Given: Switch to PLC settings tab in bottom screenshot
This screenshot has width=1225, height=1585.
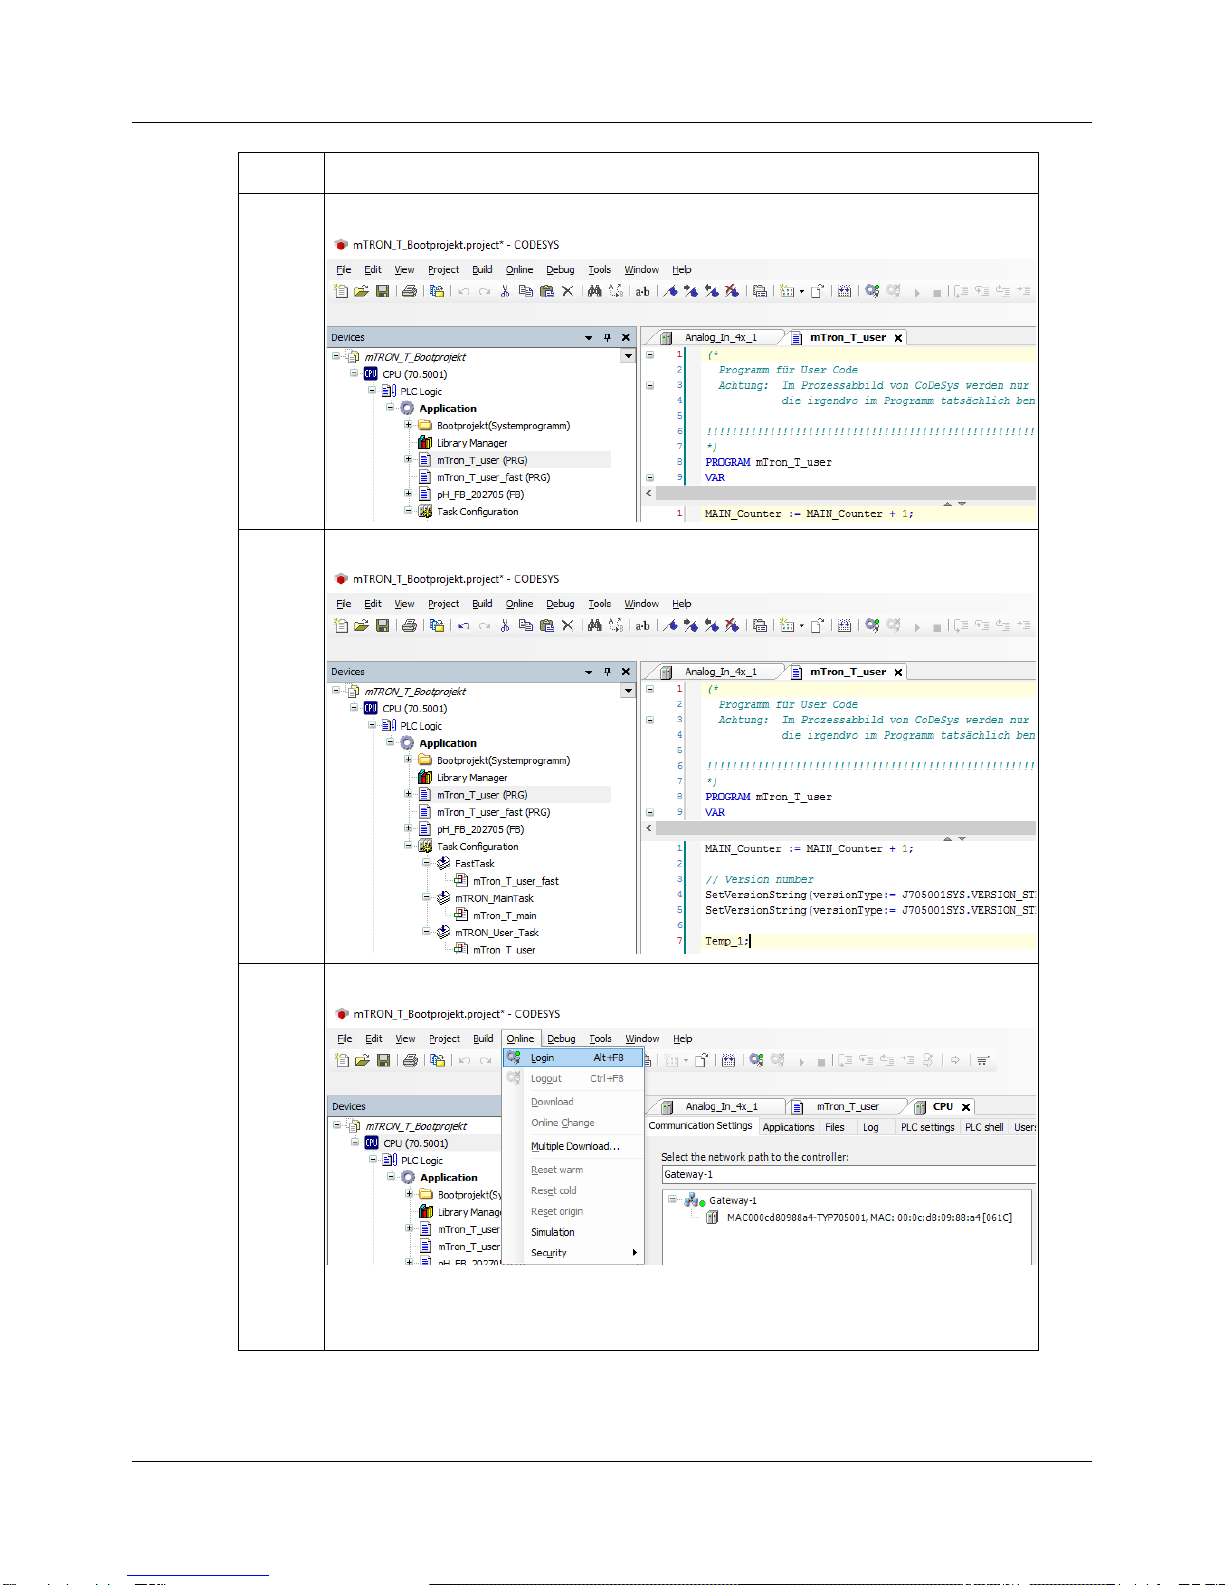Looking at the screenshot, I should click(x=927, y=1127).
